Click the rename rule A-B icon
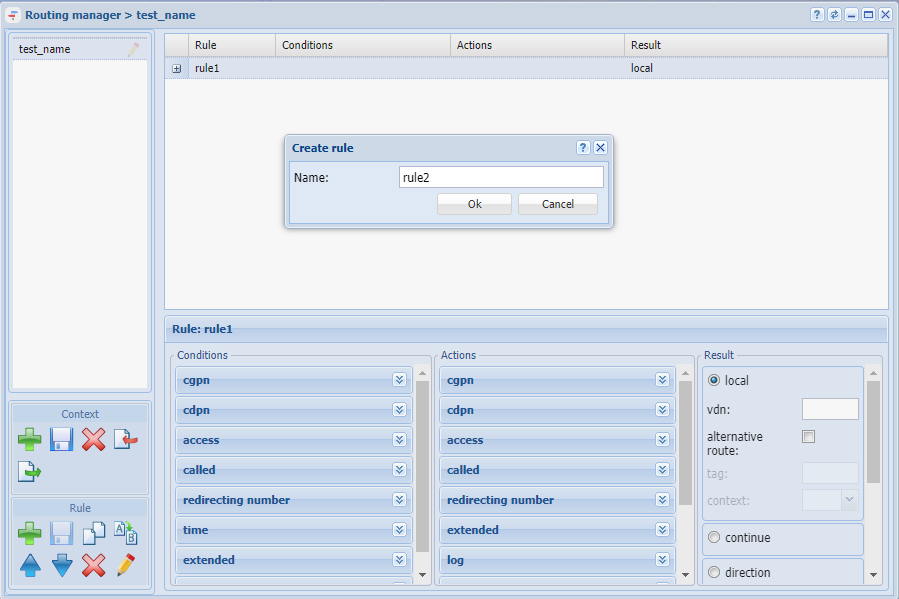 [x=126, y=533]
